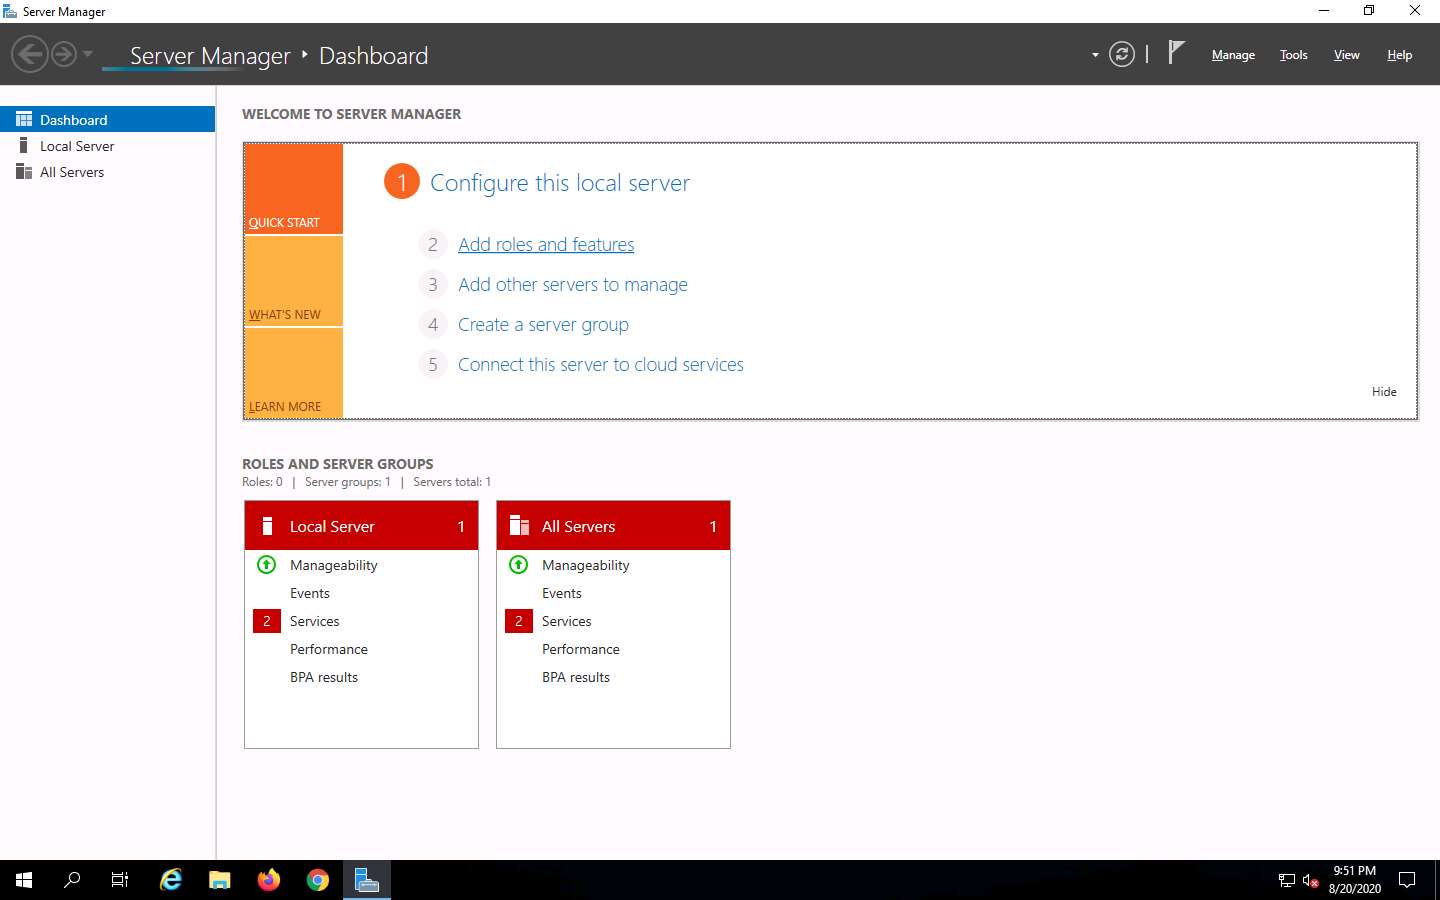
Task: Open Services in Local Server tile
Action: (x=315, y=621)
